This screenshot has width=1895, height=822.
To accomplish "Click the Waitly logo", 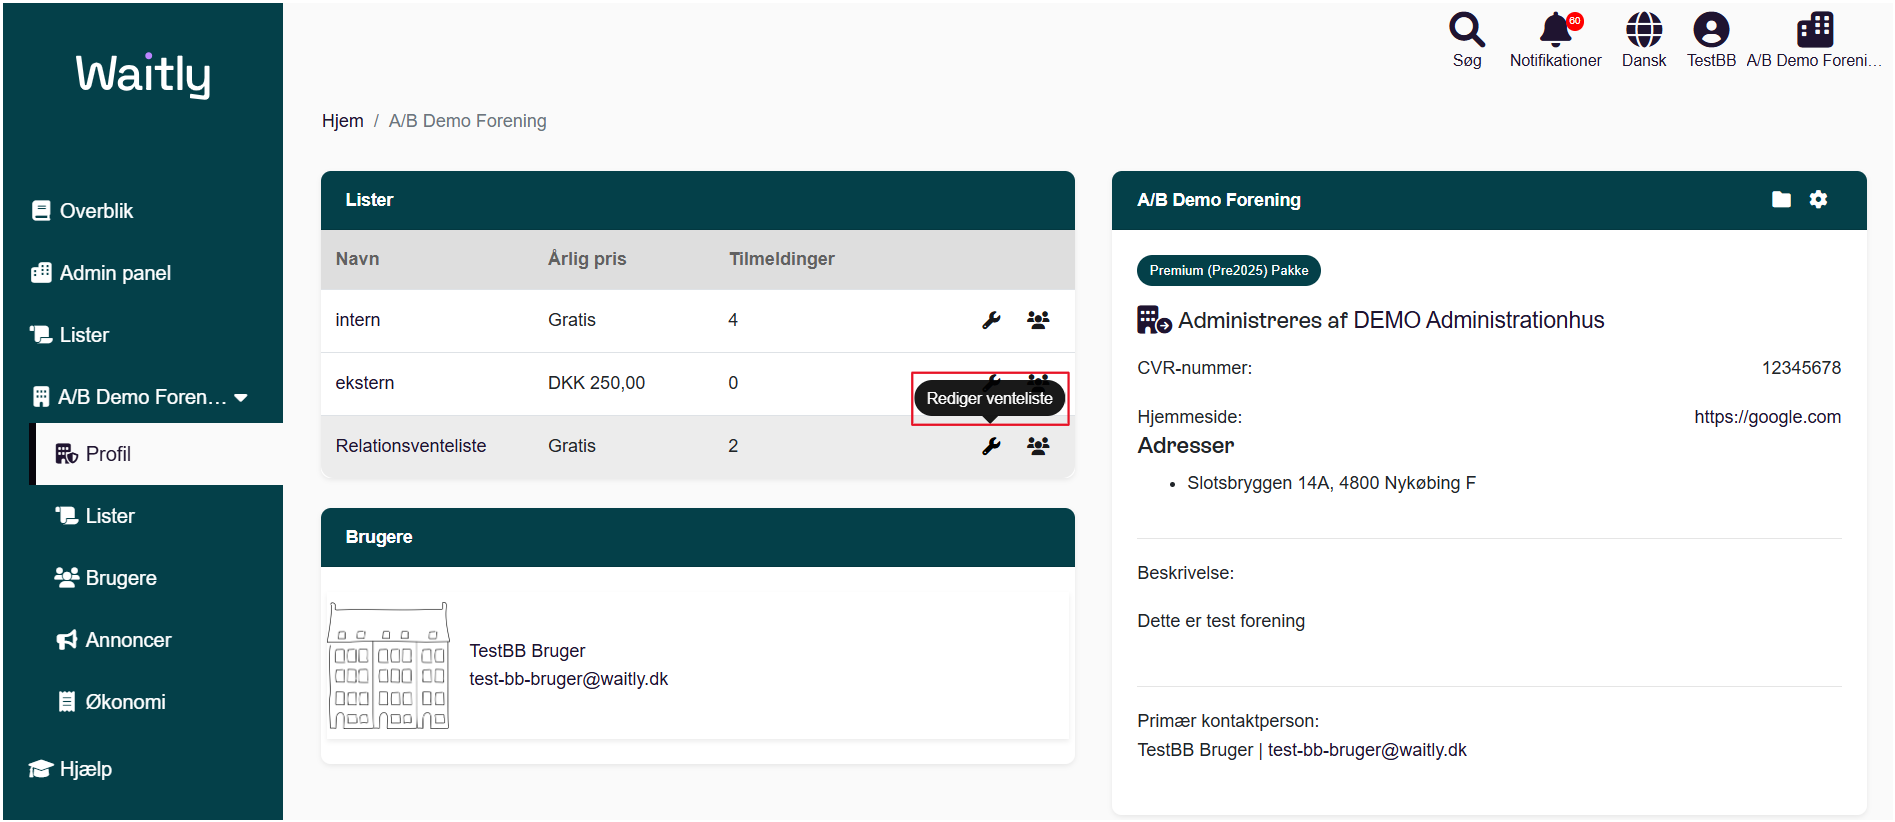I will tap(143, 75).
